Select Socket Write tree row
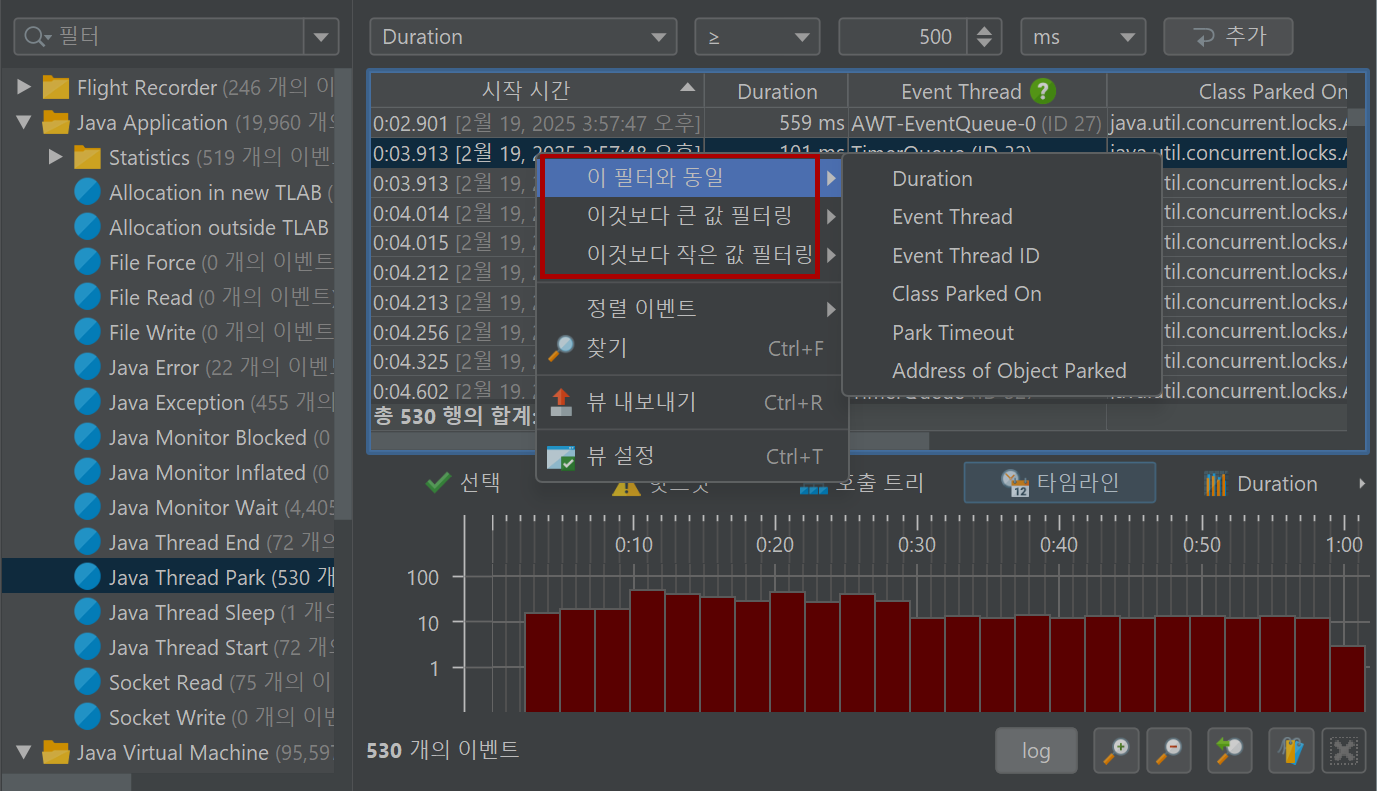 [168, 717]
